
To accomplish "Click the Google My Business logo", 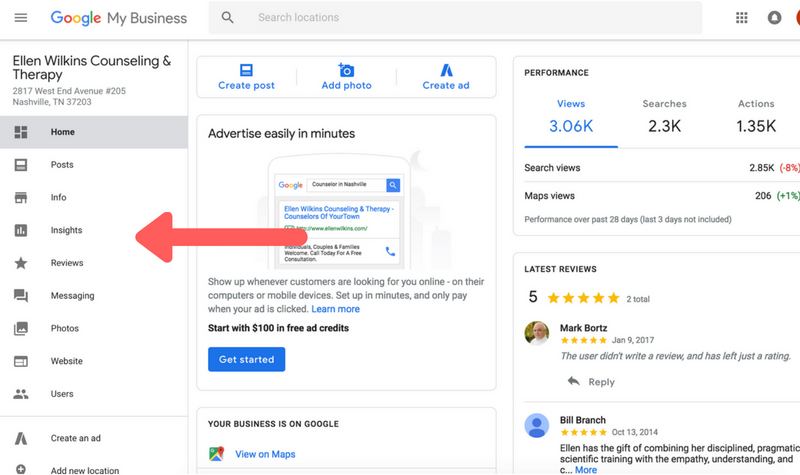I will pos(118,18).
